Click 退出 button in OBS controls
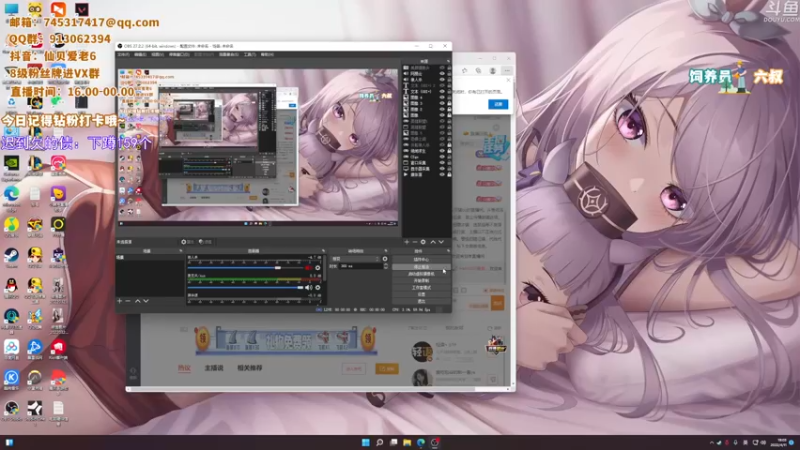The height and width of the screenshot is (450, 800). tap(421, 302)
